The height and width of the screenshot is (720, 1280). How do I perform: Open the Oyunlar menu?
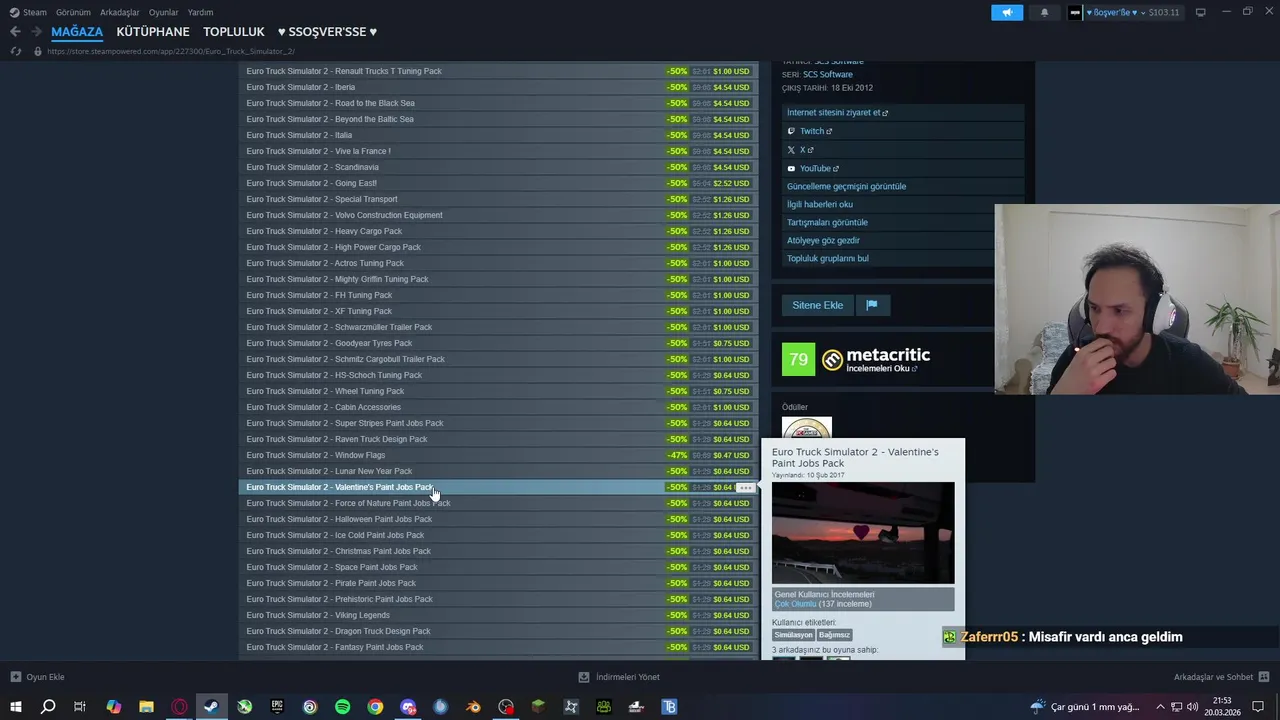[163, 12]
